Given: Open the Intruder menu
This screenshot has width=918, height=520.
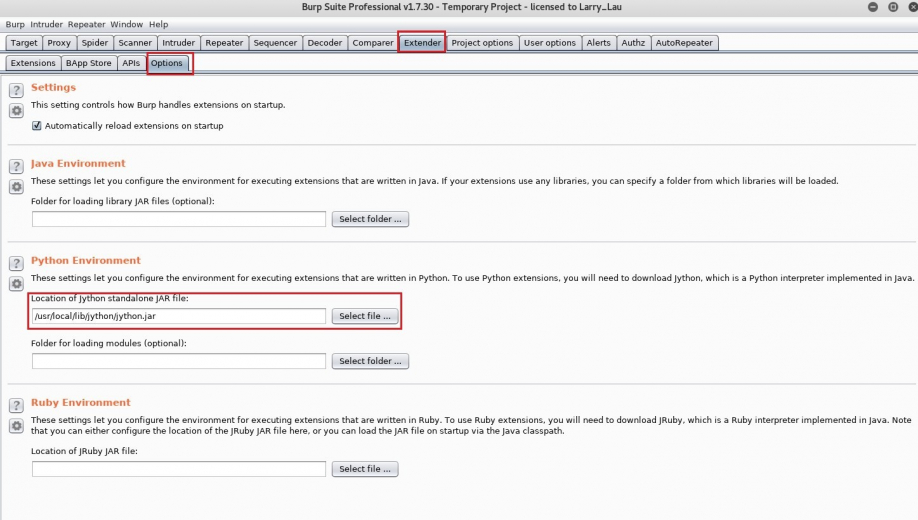Looking at the screenshot, I should pos(46,24).
